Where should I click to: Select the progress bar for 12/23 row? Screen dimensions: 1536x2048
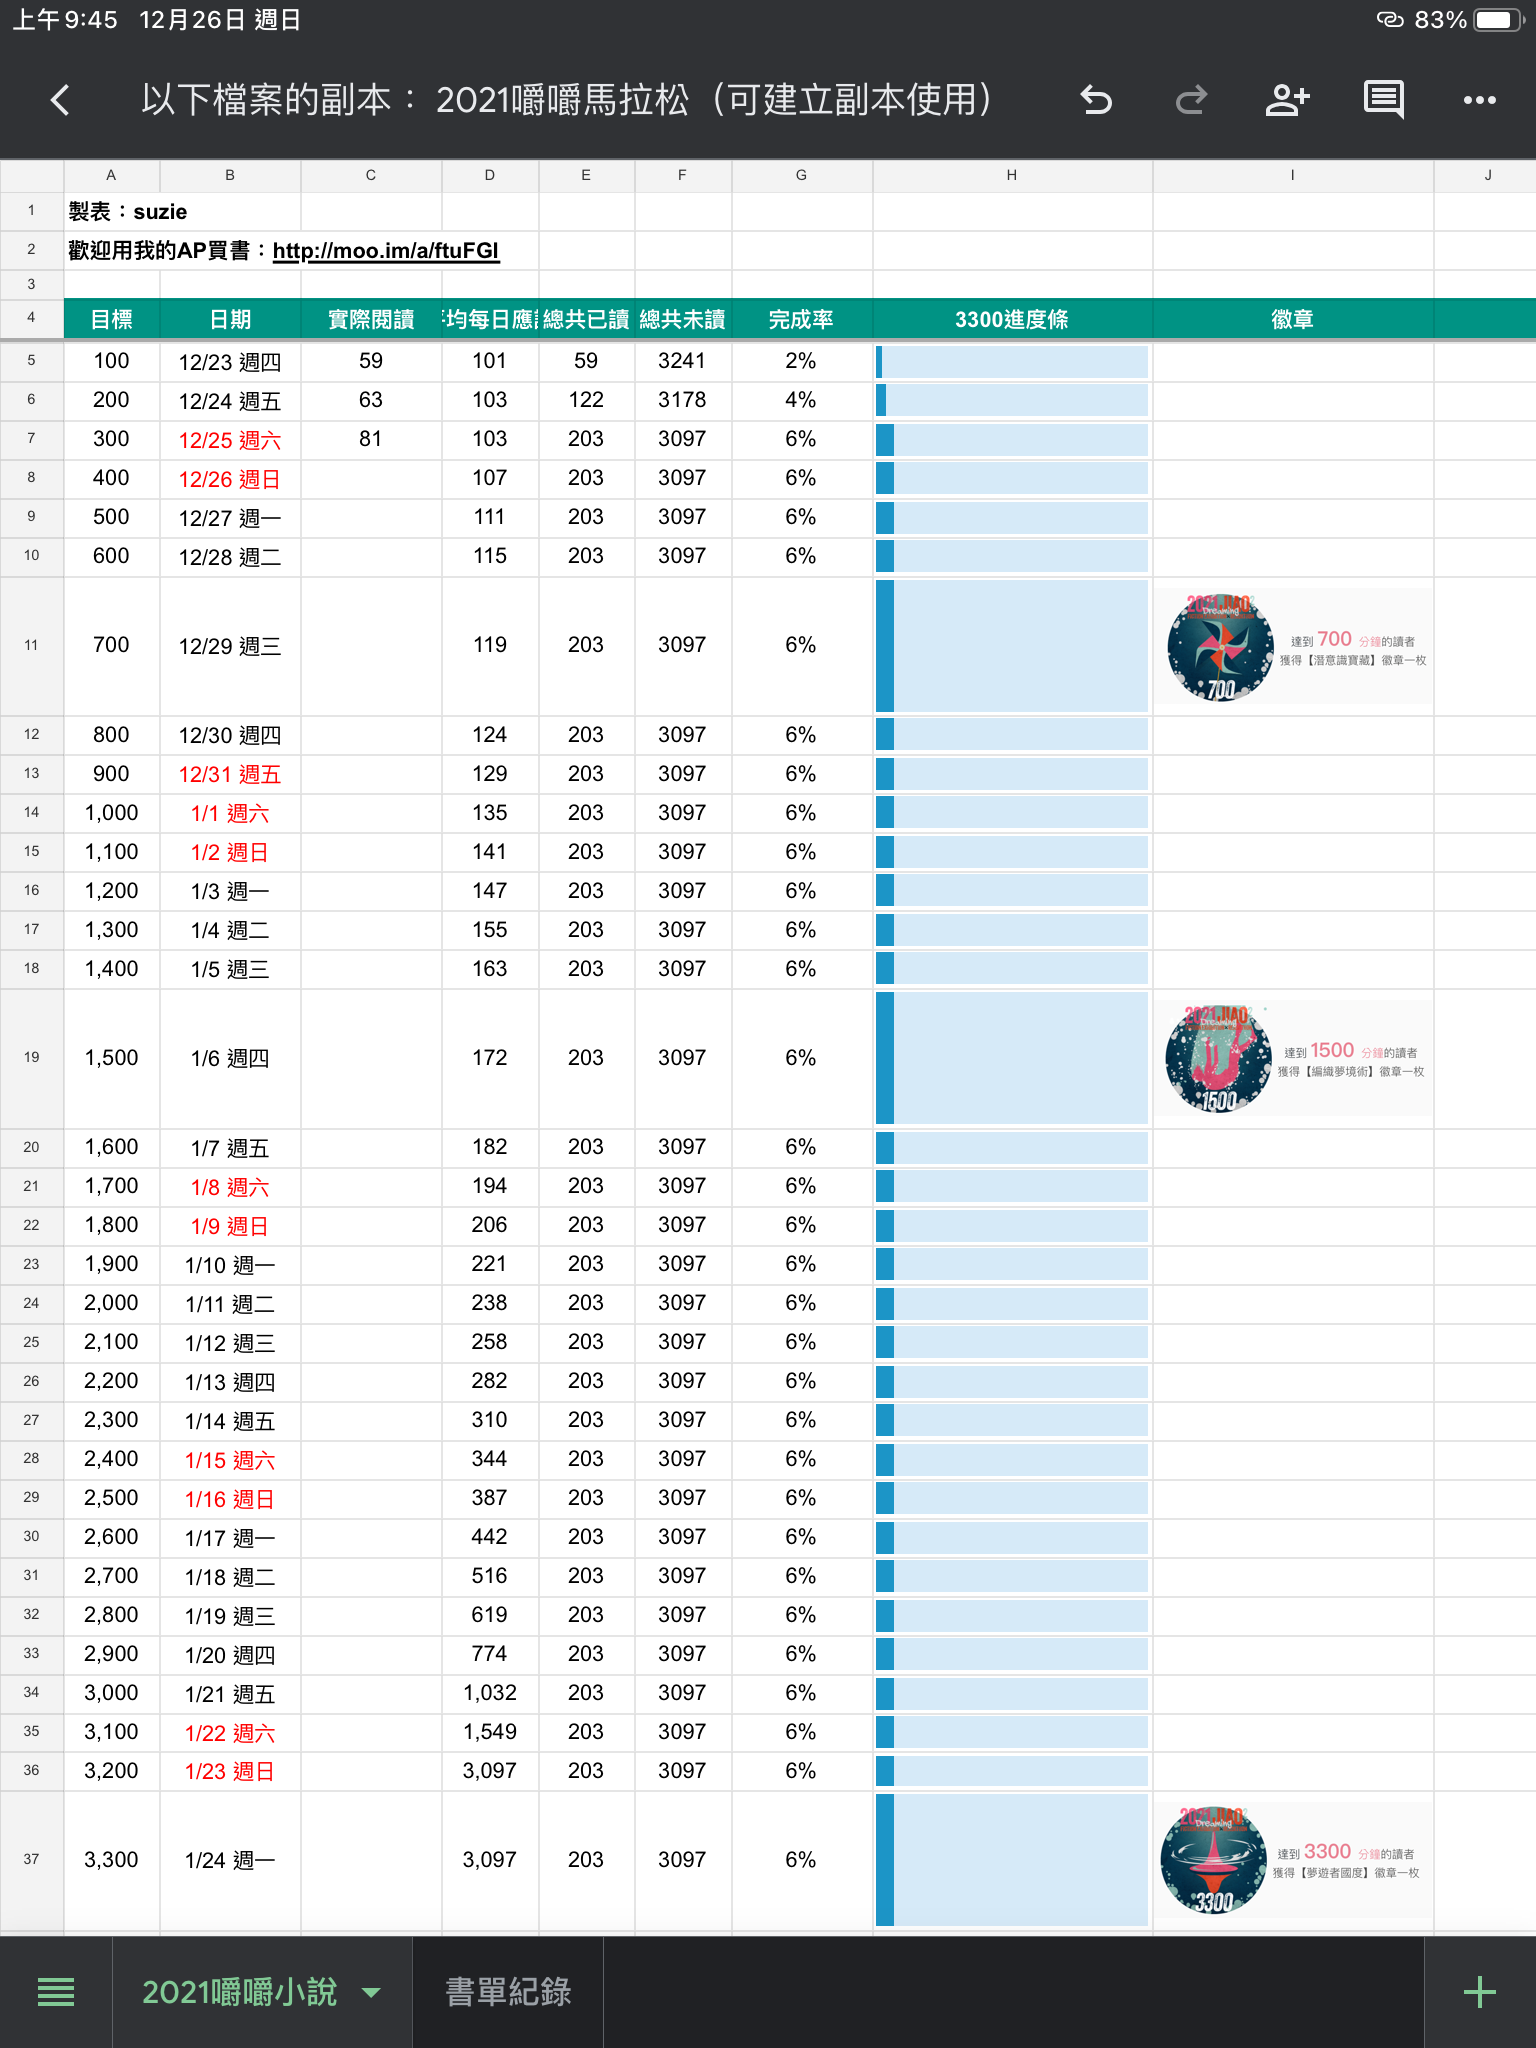(1012, 361)
